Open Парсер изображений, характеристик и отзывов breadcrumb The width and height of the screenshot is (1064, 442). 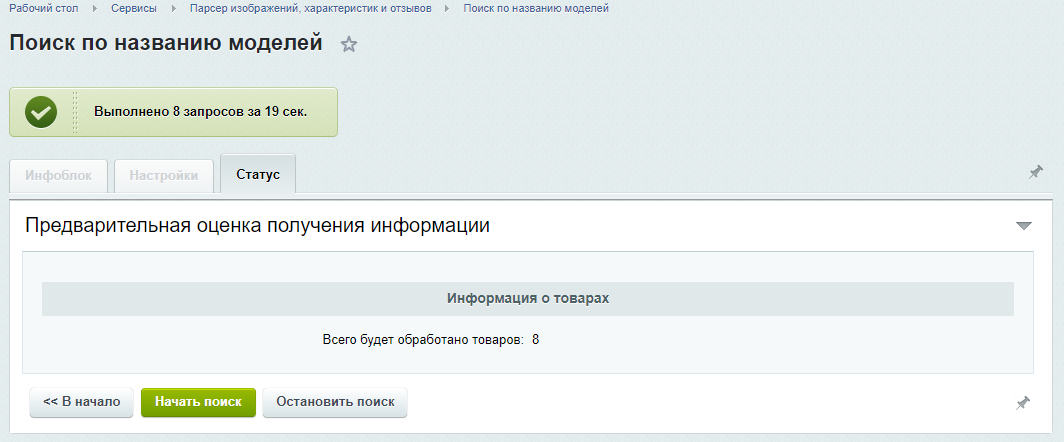click(x=310, y=9)
